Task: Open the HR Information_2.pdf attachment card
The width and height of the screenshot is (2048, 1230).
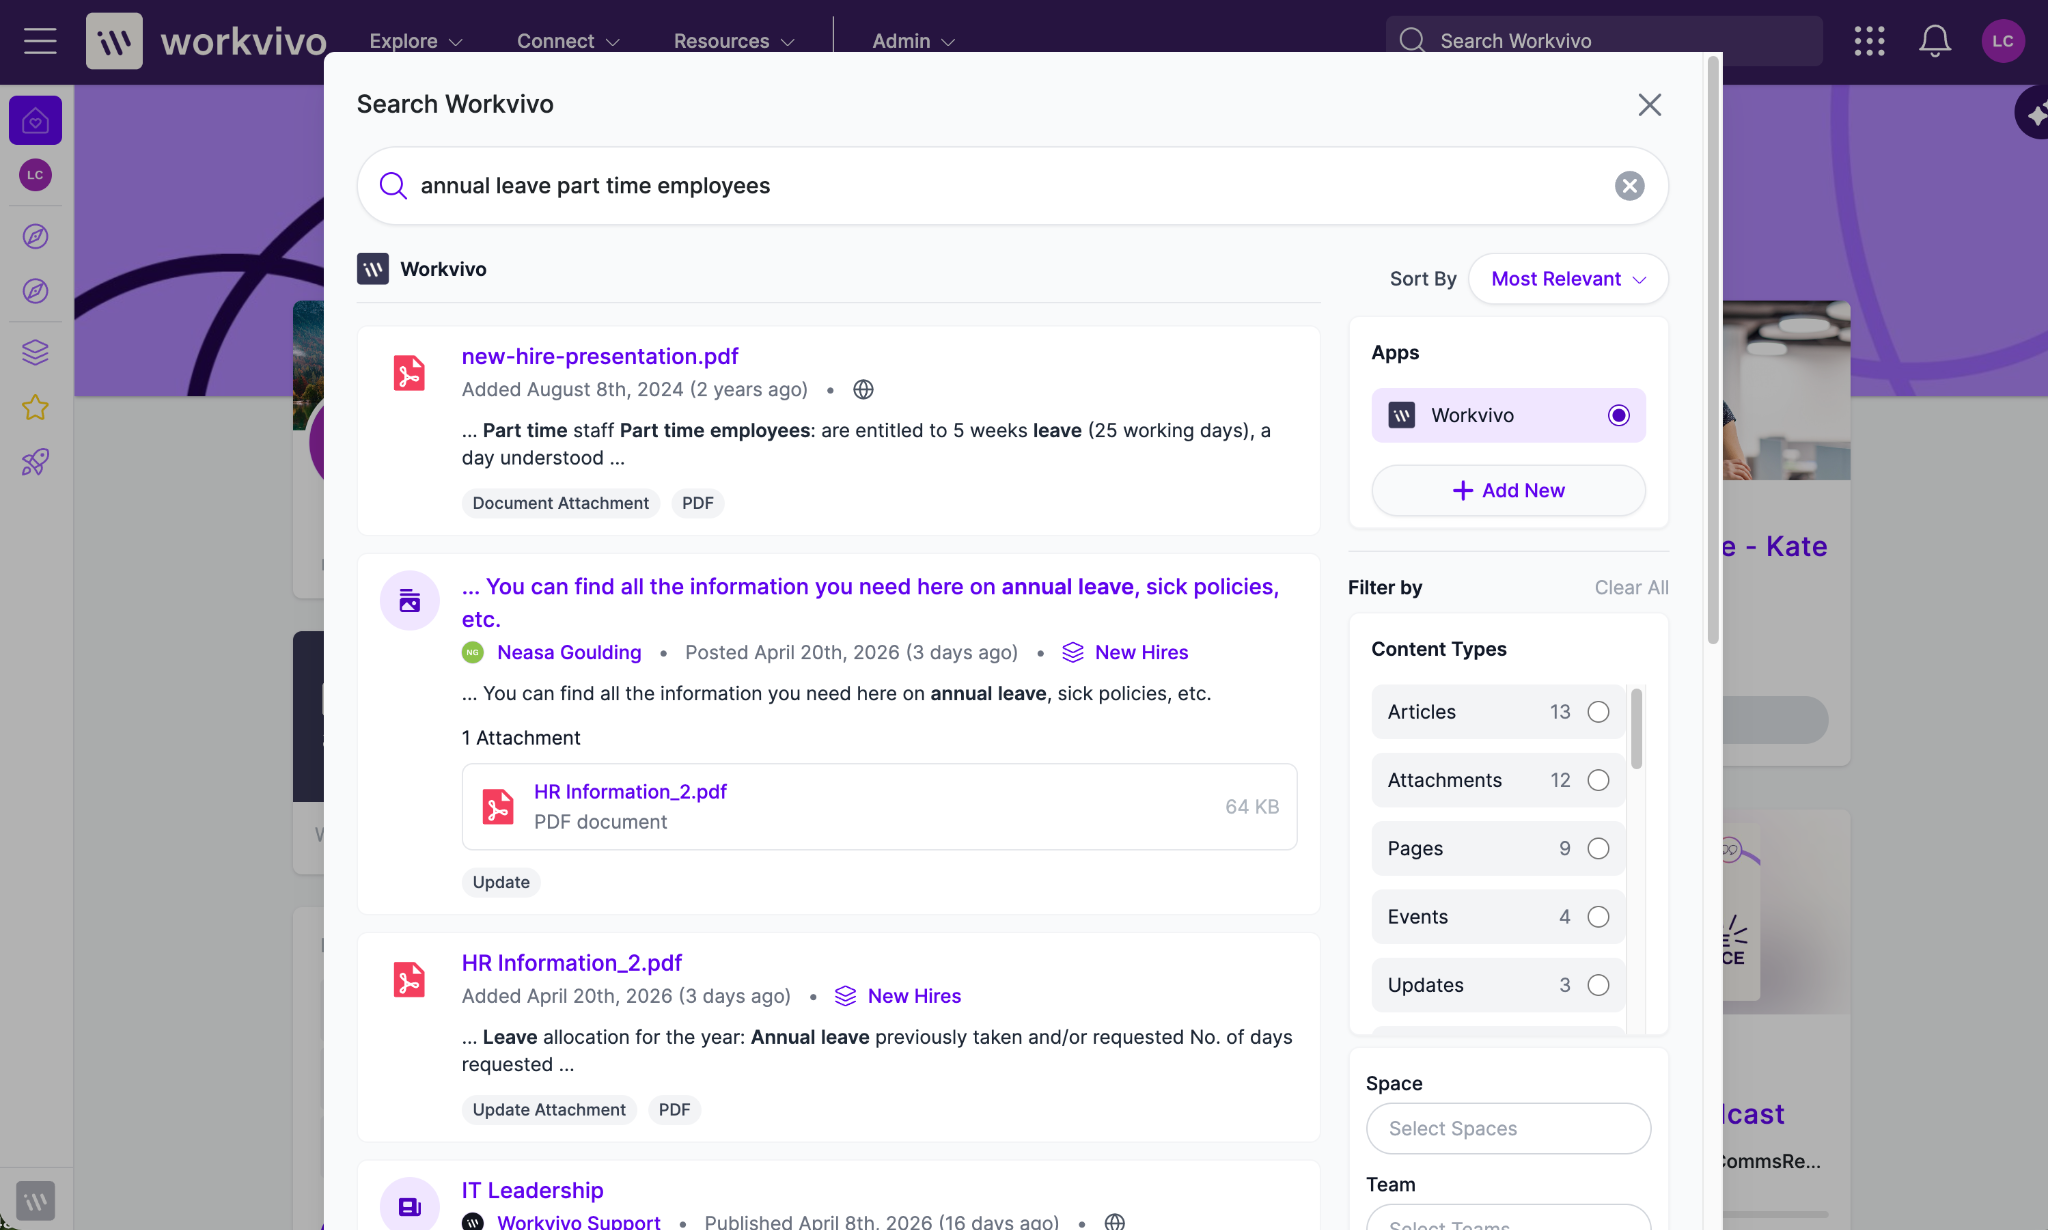Action: point(879,807)
